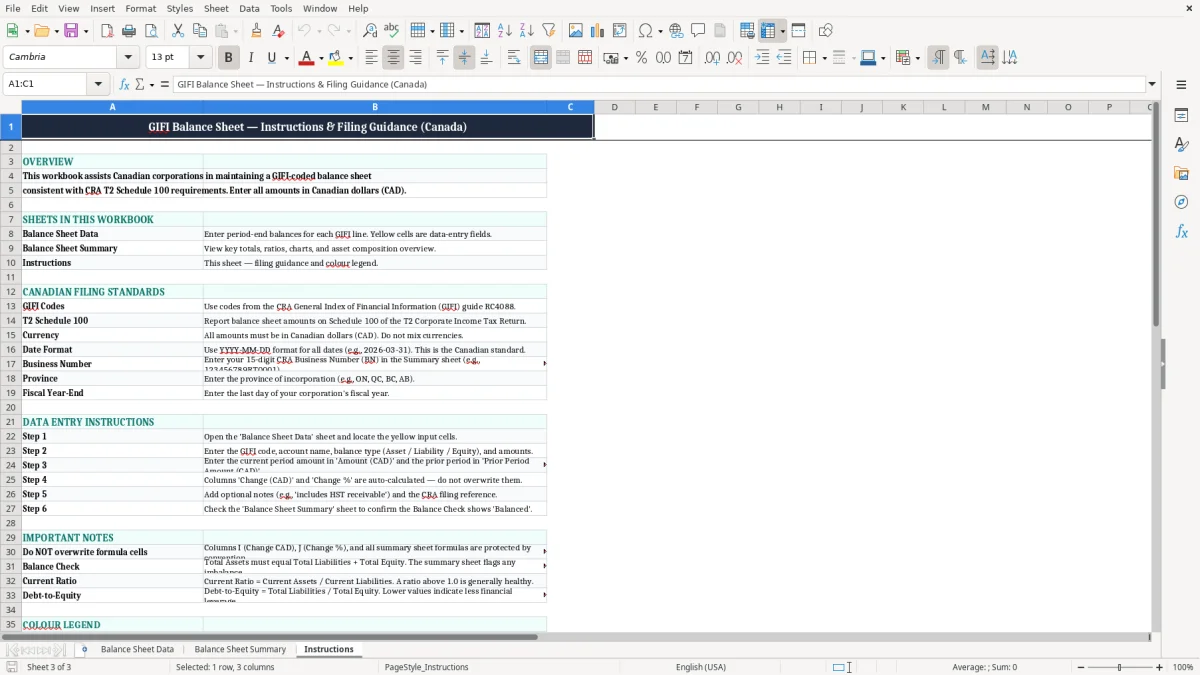1200x675 pixels.
Task: Expand the formula bar arrow
Action: coord(1152,84)
